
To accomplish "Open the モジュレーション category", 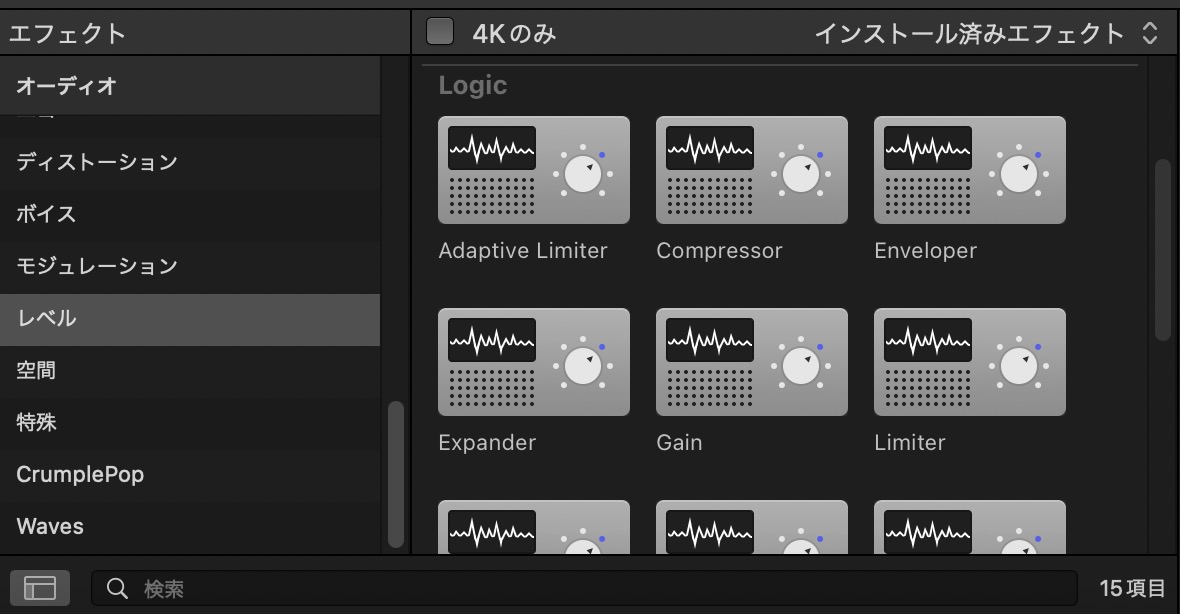I will 97,266.
